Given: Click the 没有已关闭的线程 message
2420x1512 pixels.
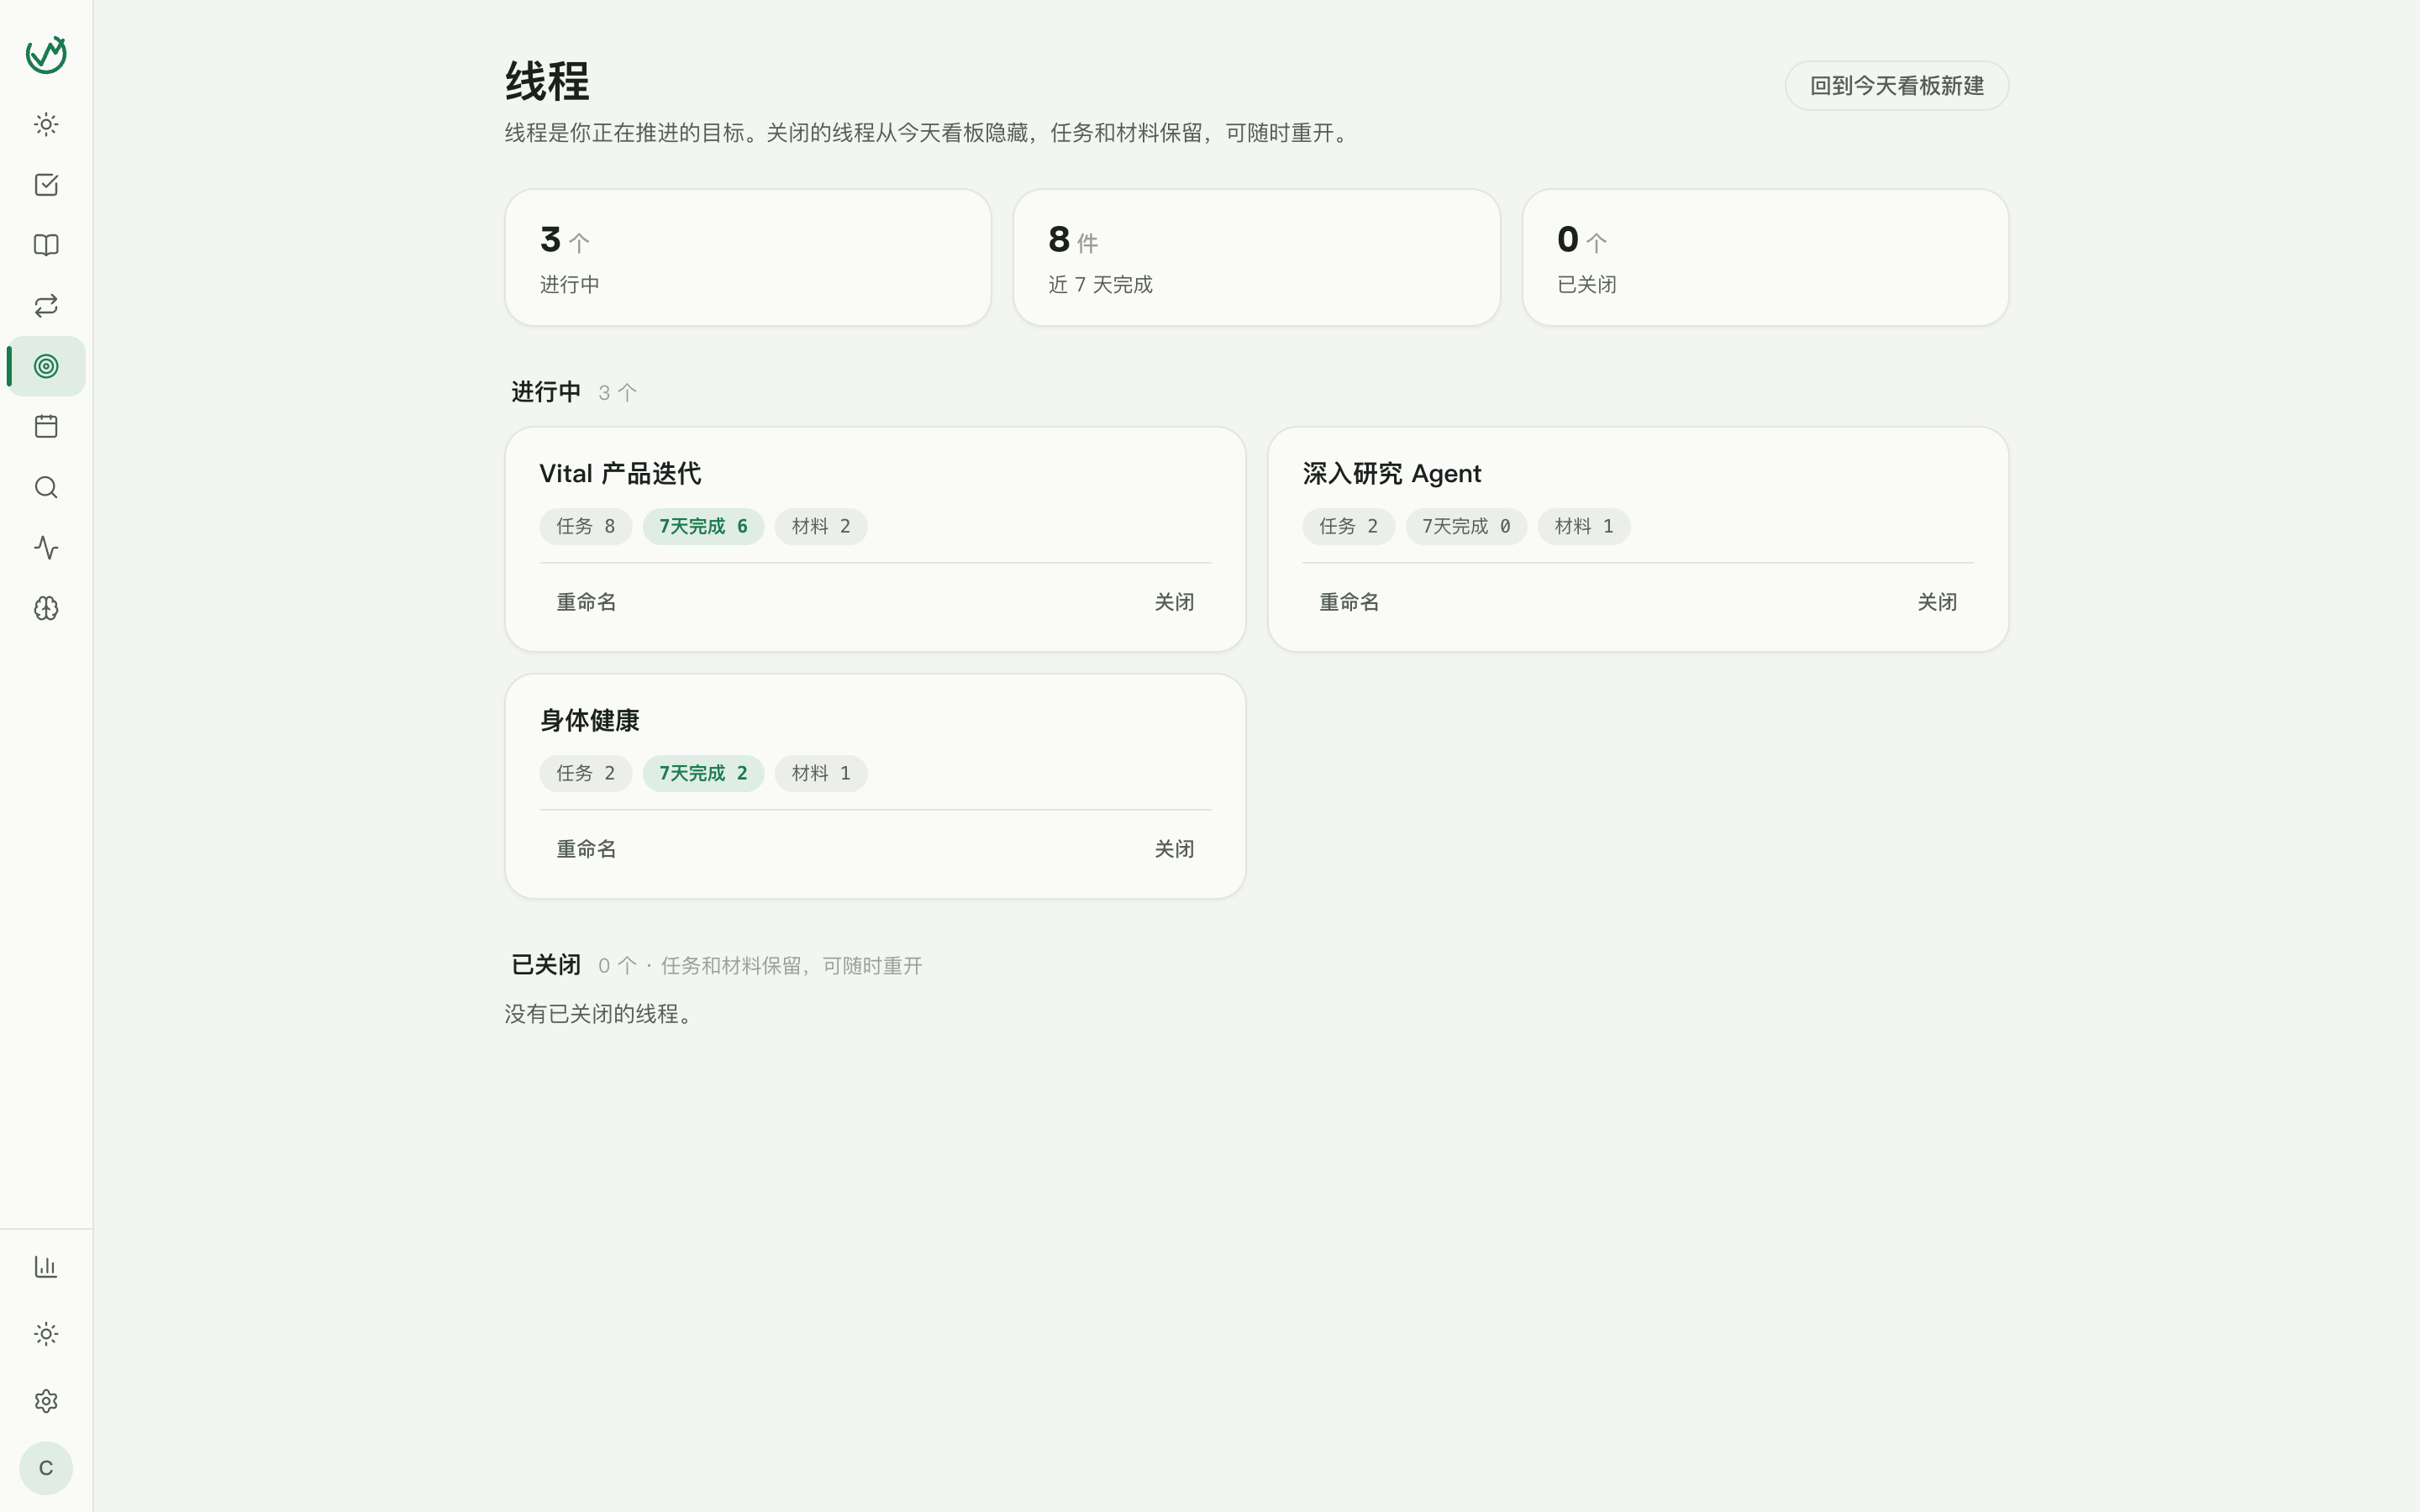Looking at the screenshot, I should tap(599, 1014).
